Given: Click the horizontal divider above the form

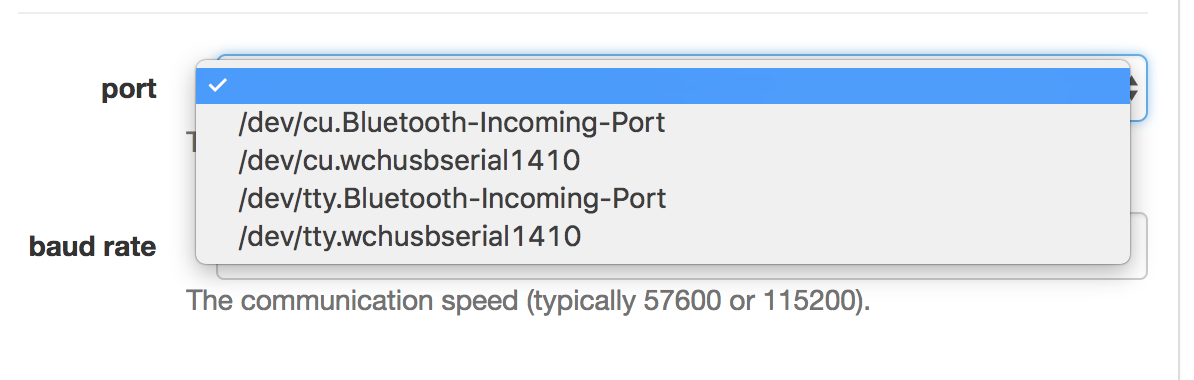Looking at the screenshot, I should pos(583,13).
